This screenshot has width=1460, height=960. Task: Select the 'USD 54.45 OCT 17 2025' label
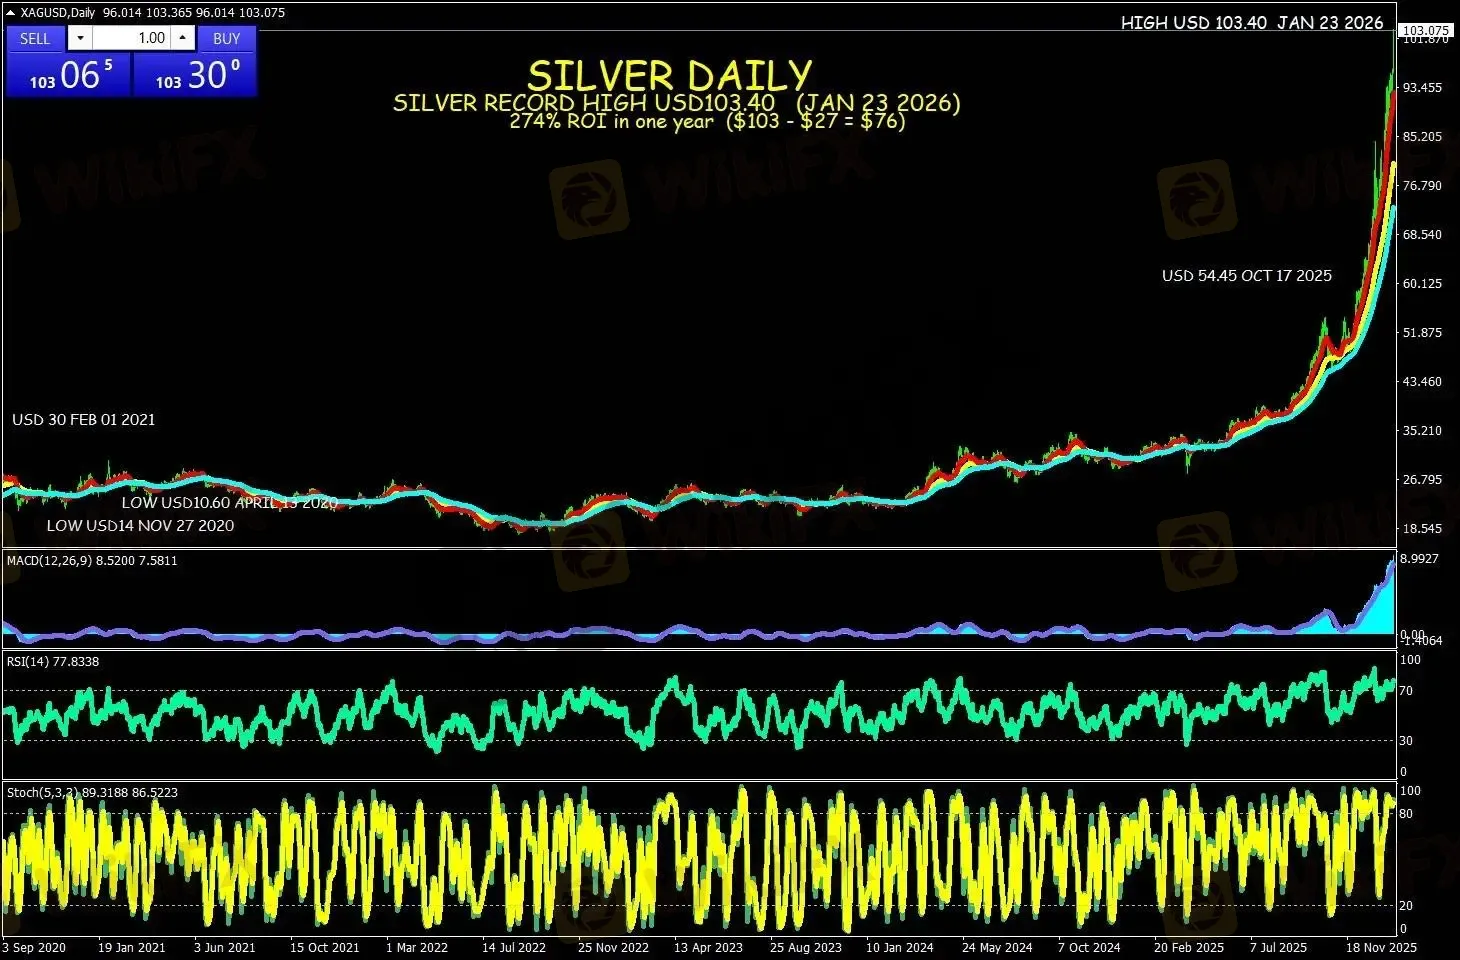pos(1246,276)
